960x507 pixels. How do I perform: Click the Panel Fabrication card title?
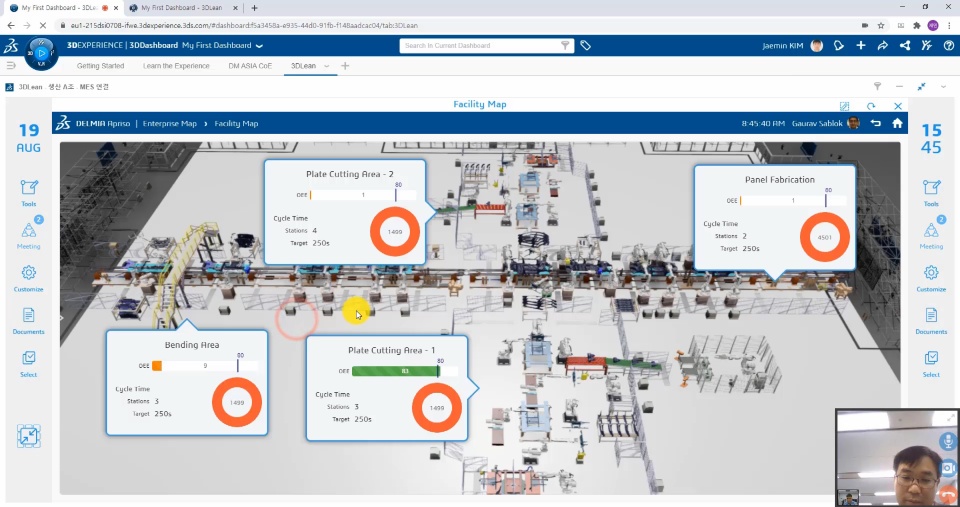(x=779, y=179)
